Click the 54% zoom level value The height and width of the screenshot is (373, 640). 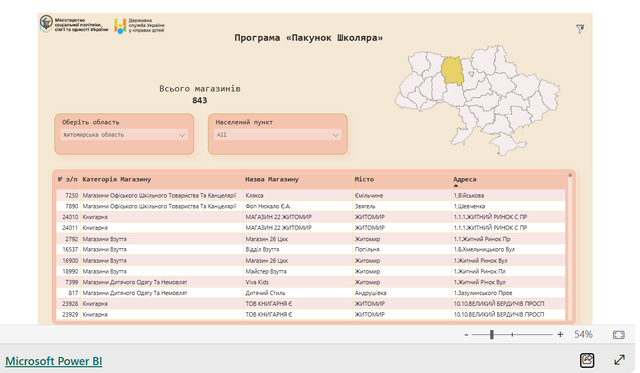coord(583,335)
